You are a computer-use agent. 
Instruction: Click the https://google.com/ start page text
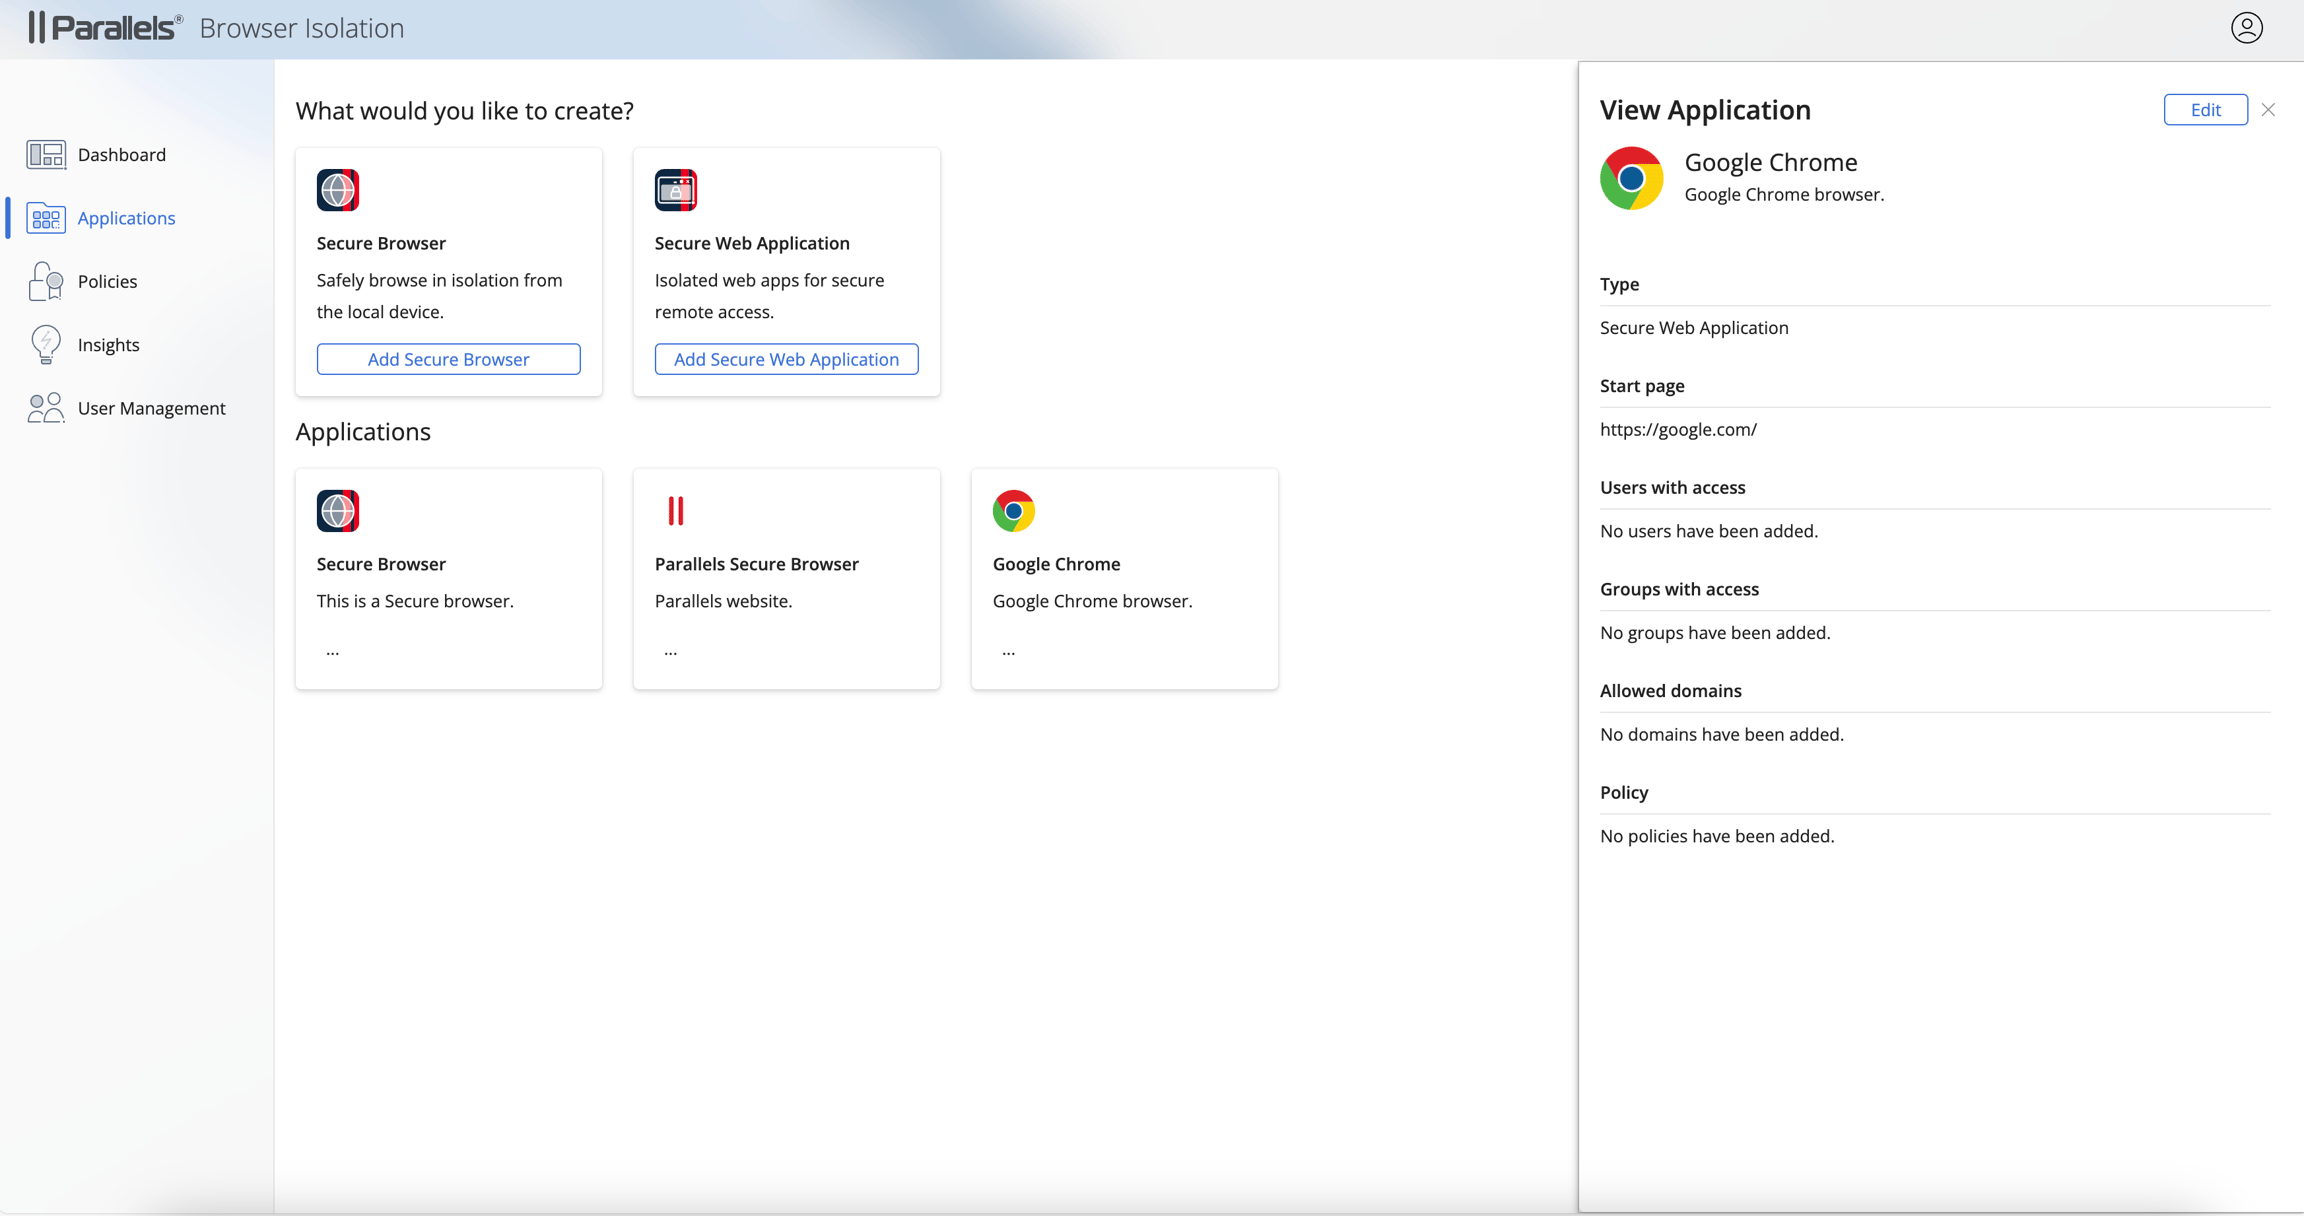coord(1678,429)
